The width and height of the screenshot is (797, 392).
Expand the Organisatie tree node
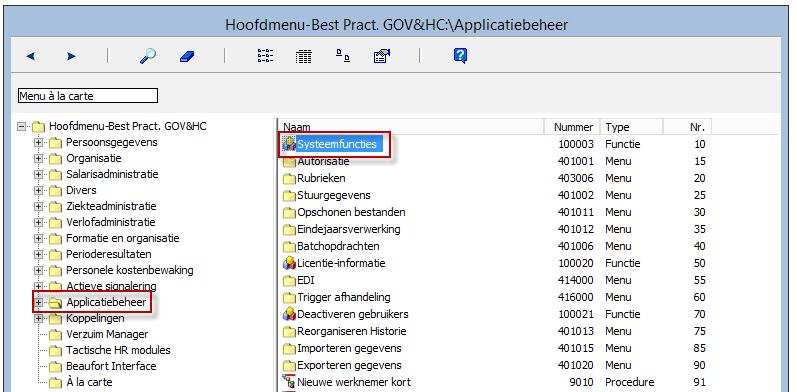38,158
